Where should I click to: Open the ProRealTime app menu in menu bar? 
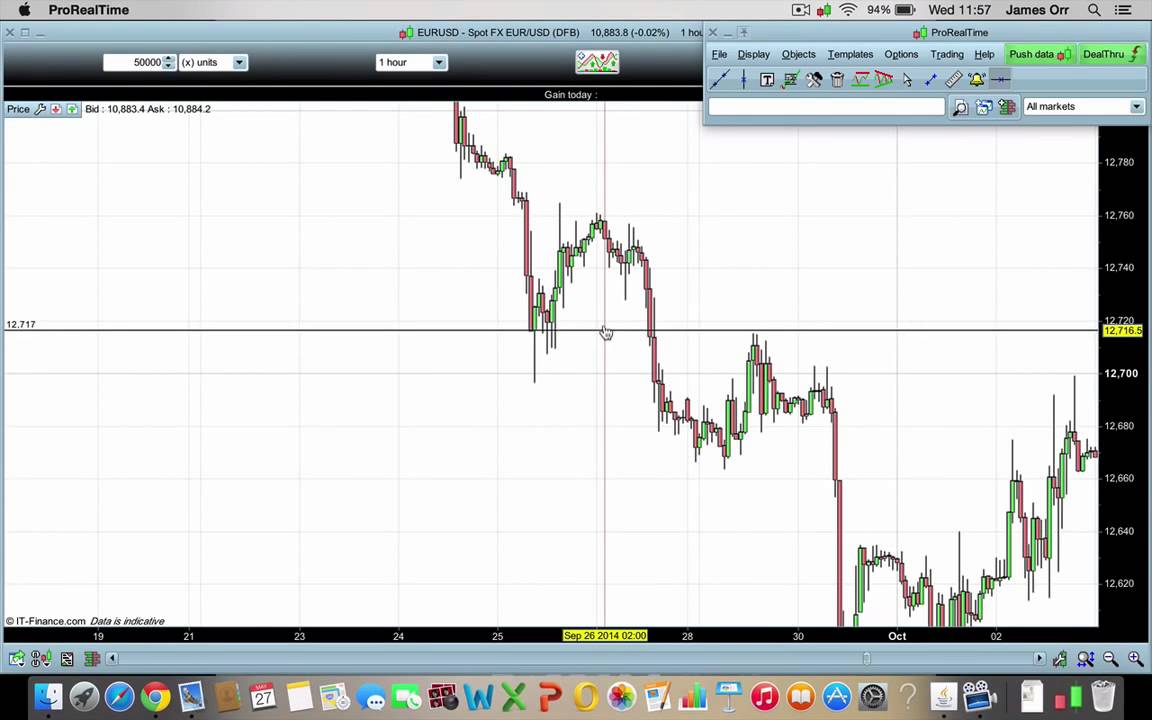(88, 10)
